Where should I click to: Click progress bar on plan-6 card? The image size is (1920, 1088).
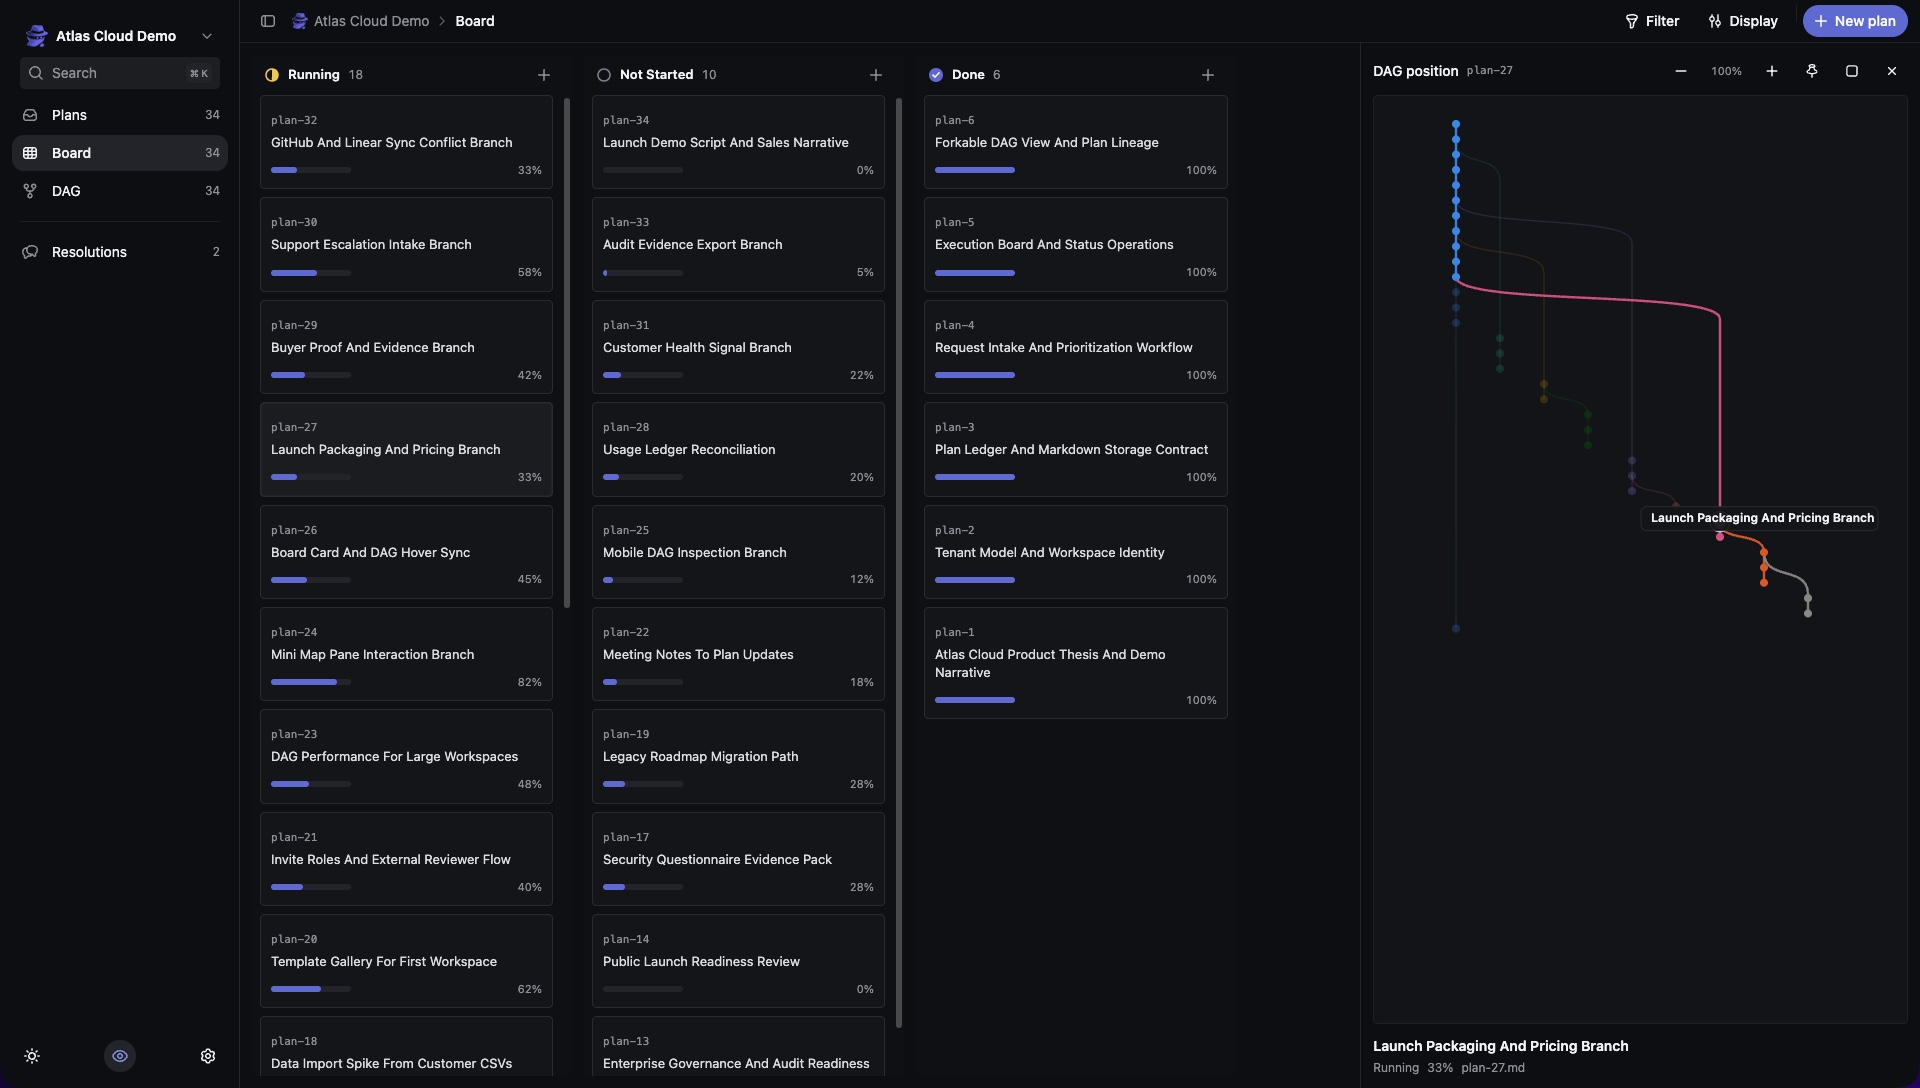pos(975,170)
